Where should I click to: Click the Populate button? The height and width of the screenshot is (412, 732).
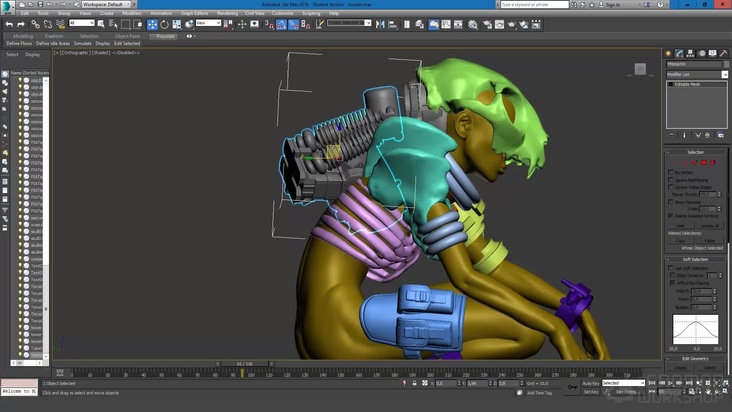(165, 36)
